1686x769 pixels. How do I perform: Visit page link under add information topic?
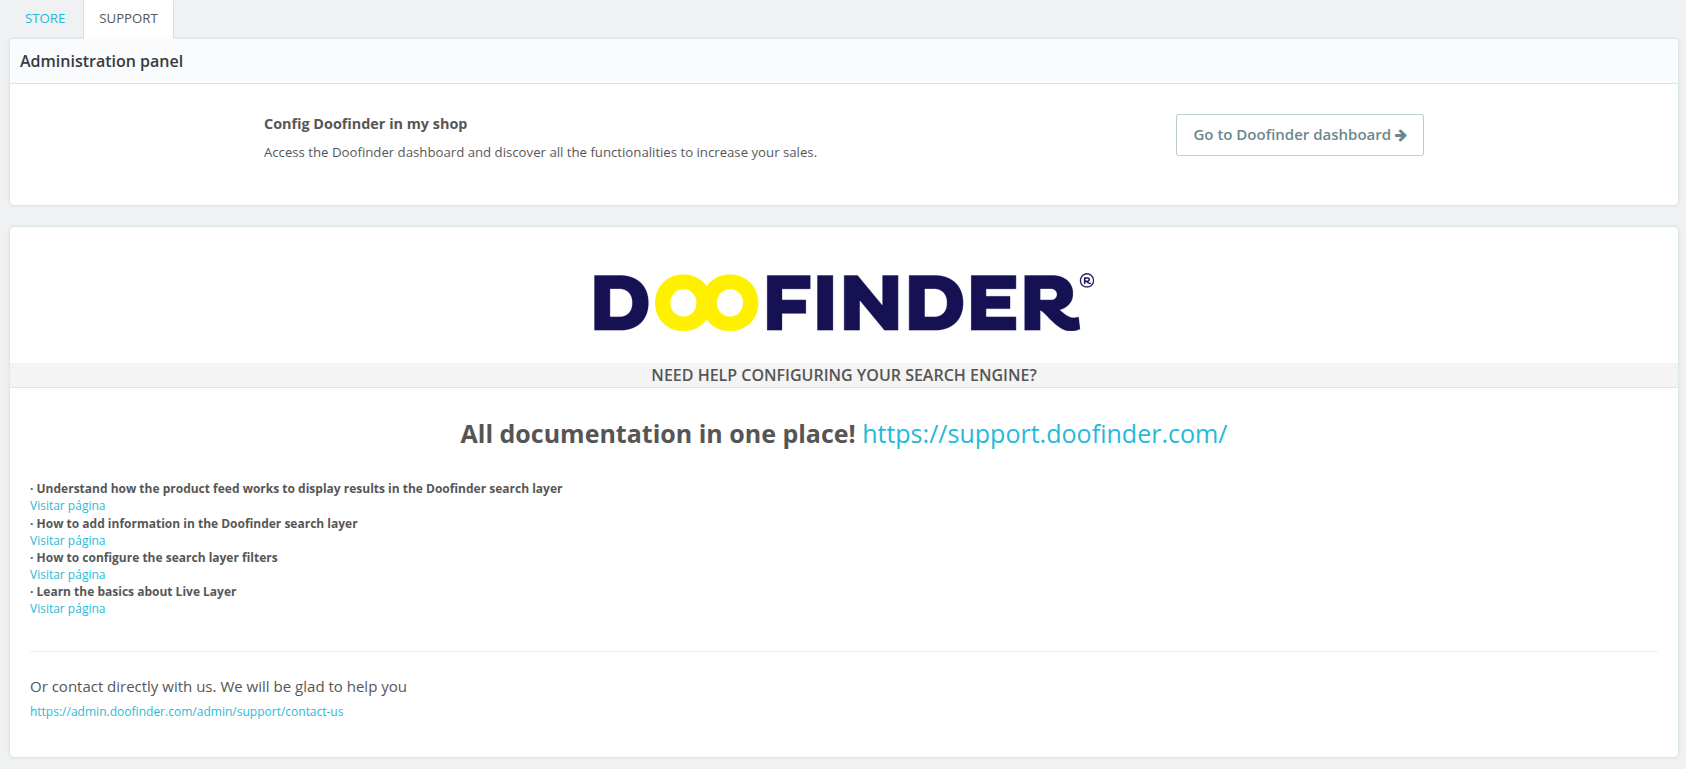(68, 541)
